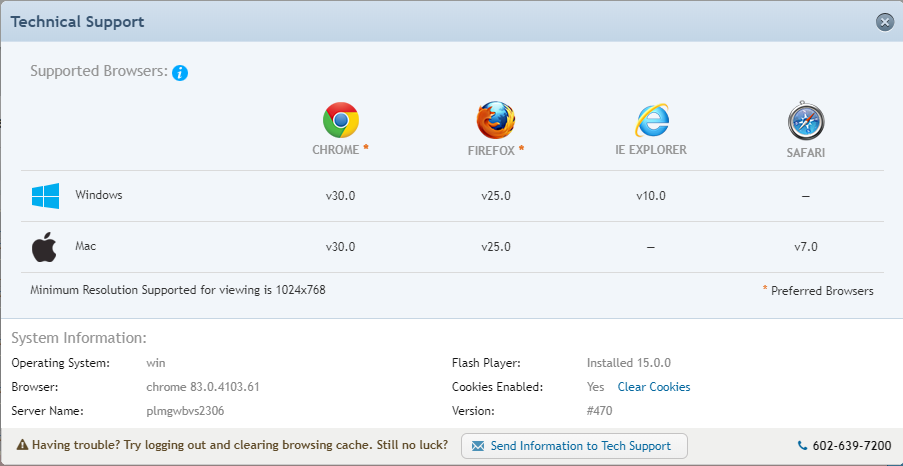
Task: Click the Safari compass logo
Action: [806, 121]
